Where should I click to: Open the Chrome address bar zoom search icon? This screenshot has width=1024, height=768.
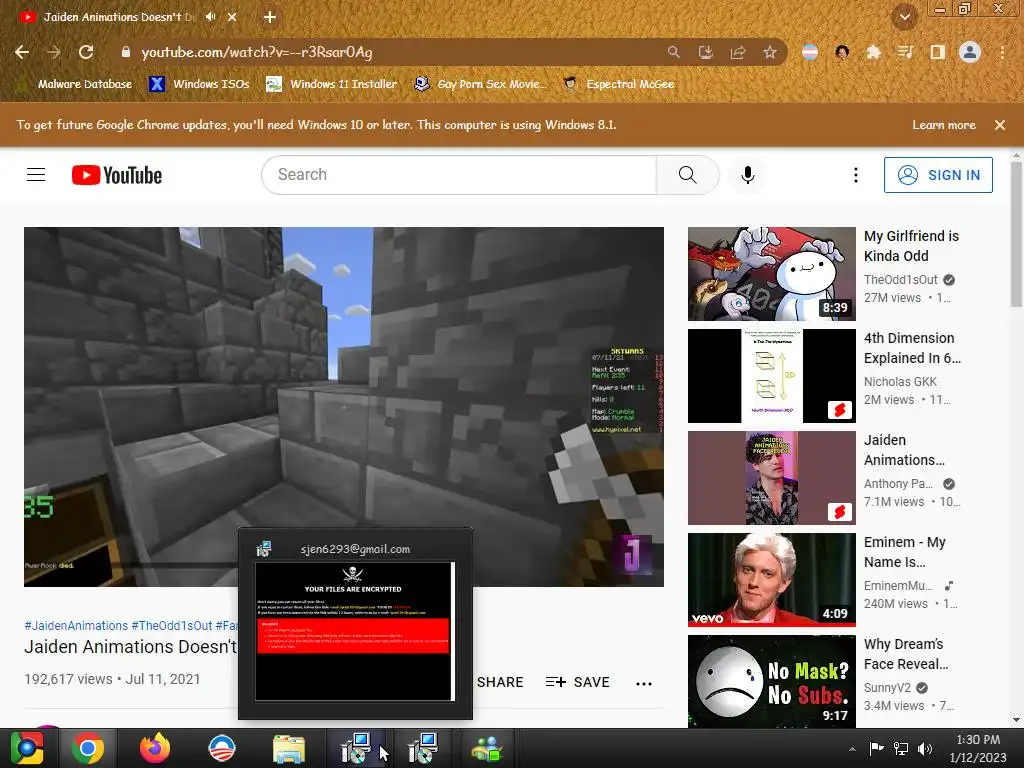point(673,52)
